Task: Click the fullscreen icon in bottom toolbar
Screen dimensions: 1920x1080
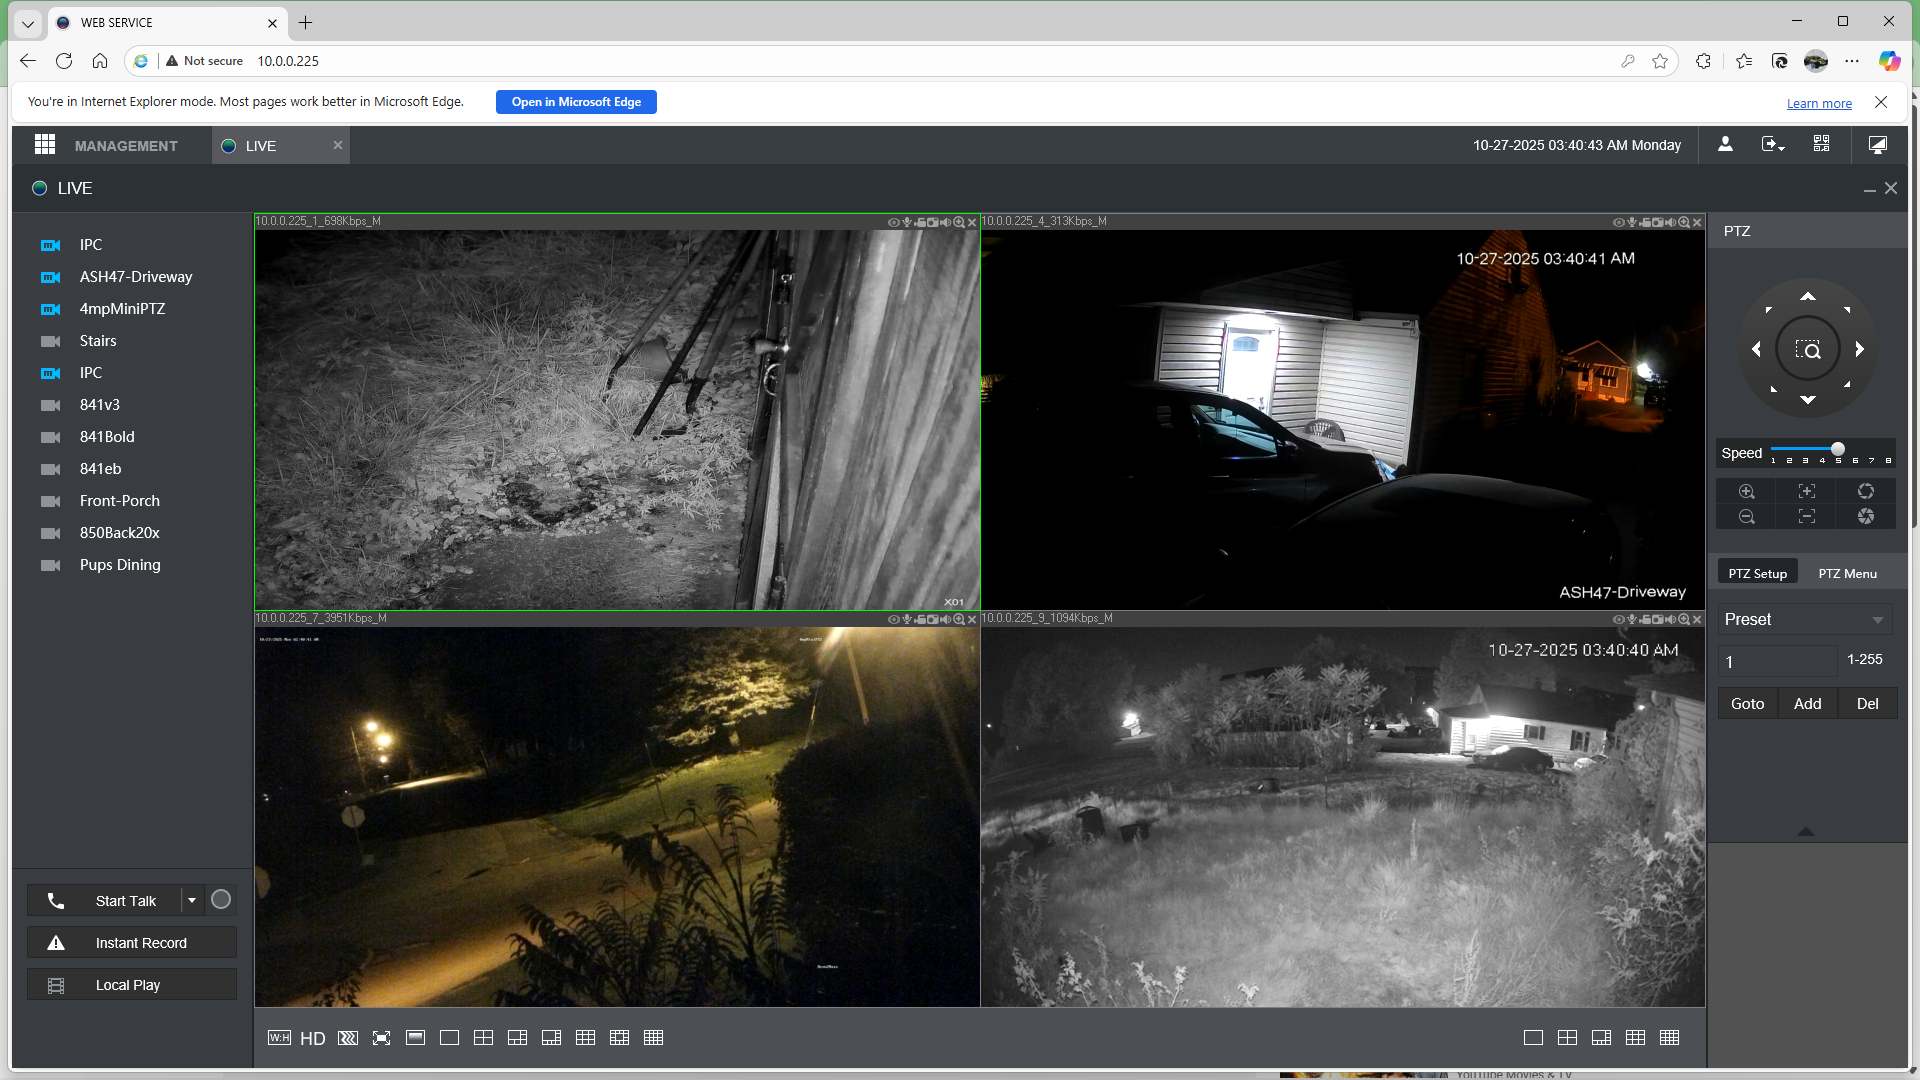Action: (381, 1038)
